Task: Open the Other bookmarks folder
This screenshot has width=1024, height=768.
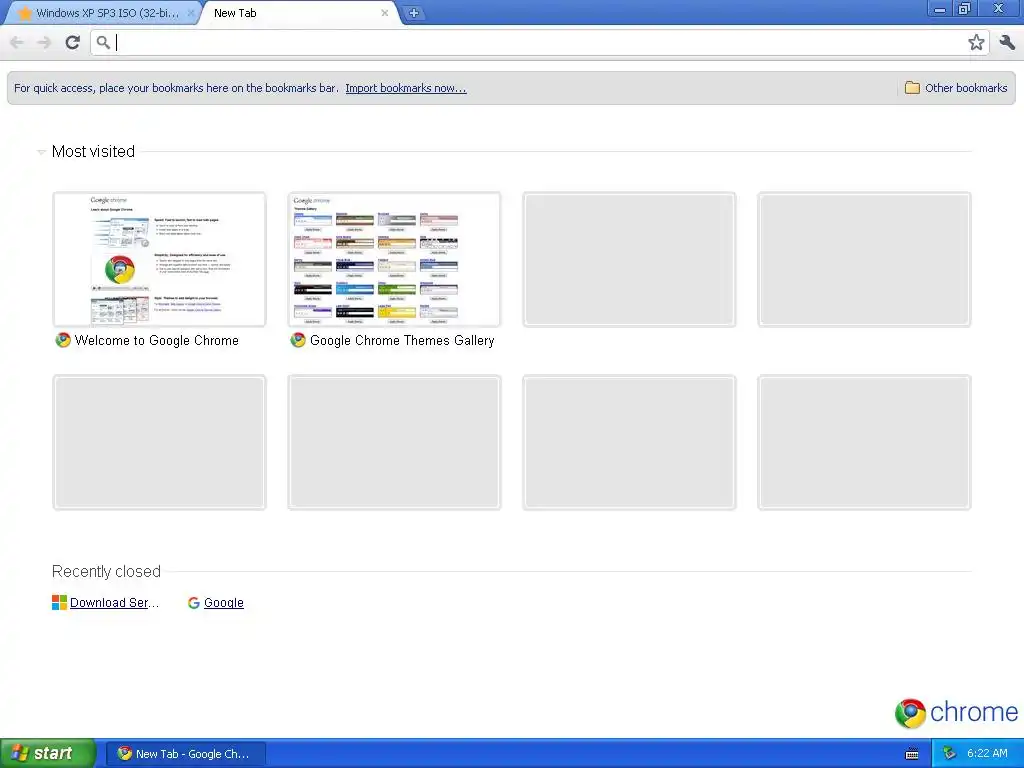Action: (956, 88)
